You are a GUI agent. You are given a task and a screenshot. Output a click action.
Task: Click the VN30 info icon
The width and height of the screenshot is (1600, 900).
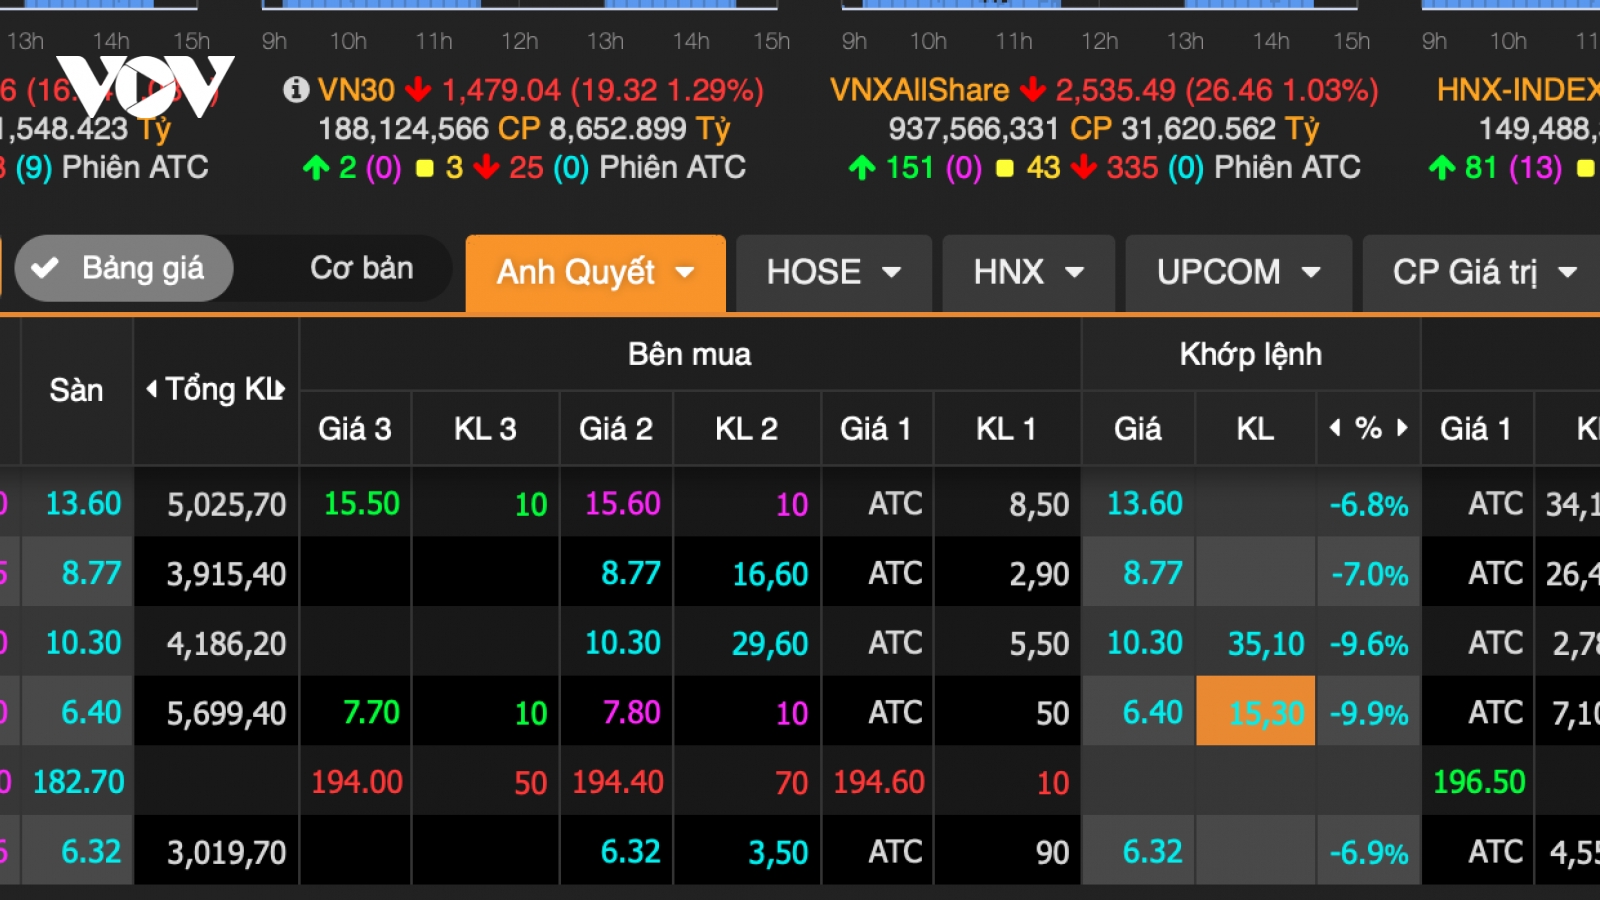[x=296, y=90]
